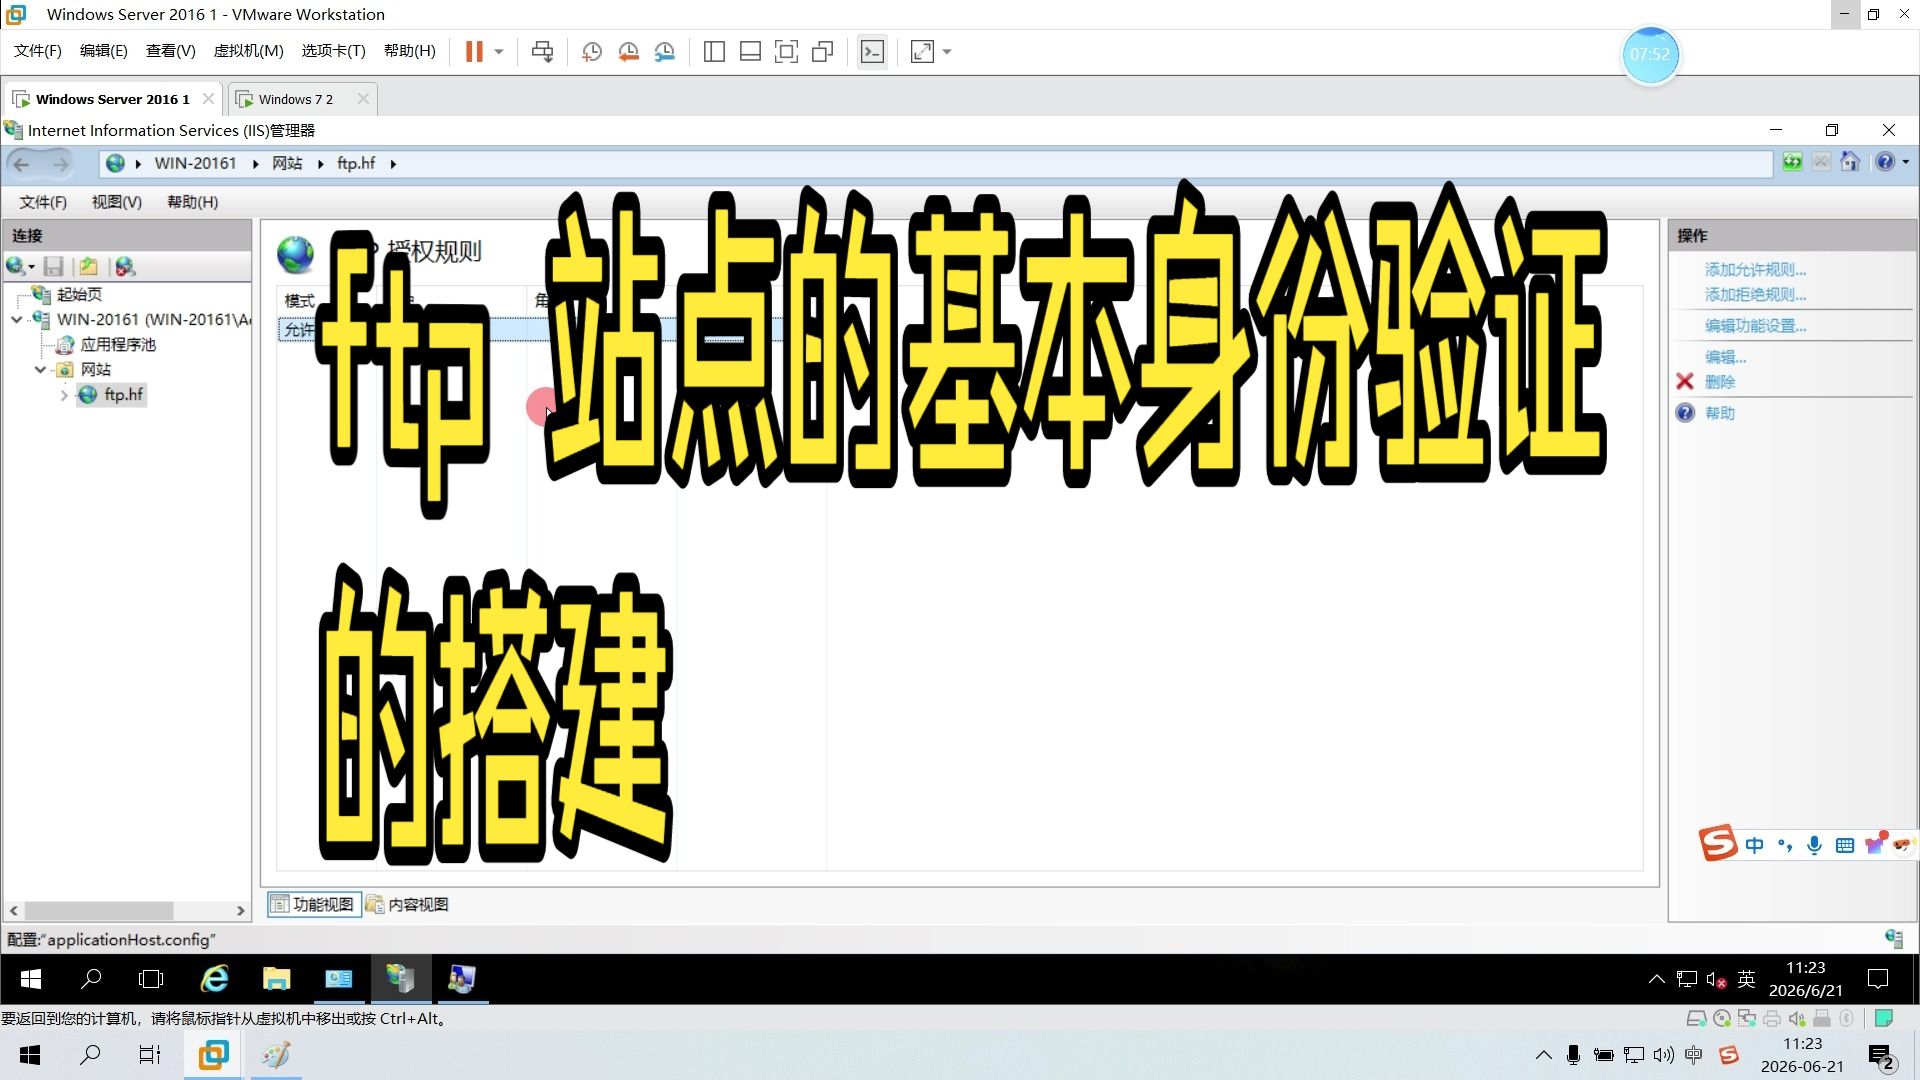
Task: Click the connections pane horizontal scrollbar thumb
Action: 99,910
